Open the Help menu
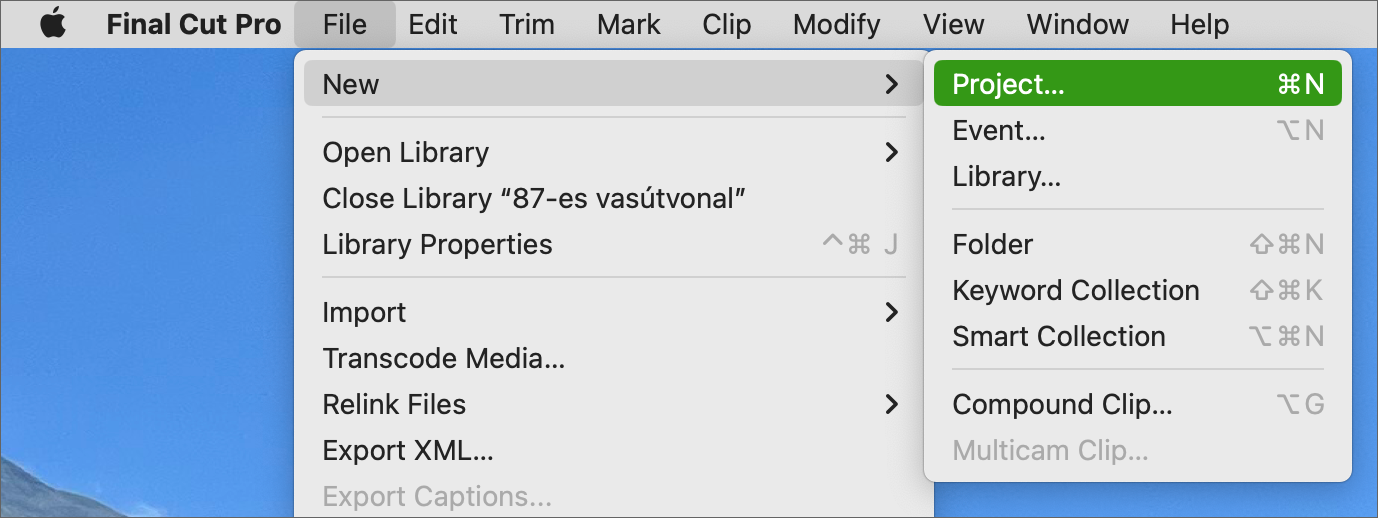The width and height of the screenshot is (1378, 518). pyautogui.click(x=1200, y=24)
